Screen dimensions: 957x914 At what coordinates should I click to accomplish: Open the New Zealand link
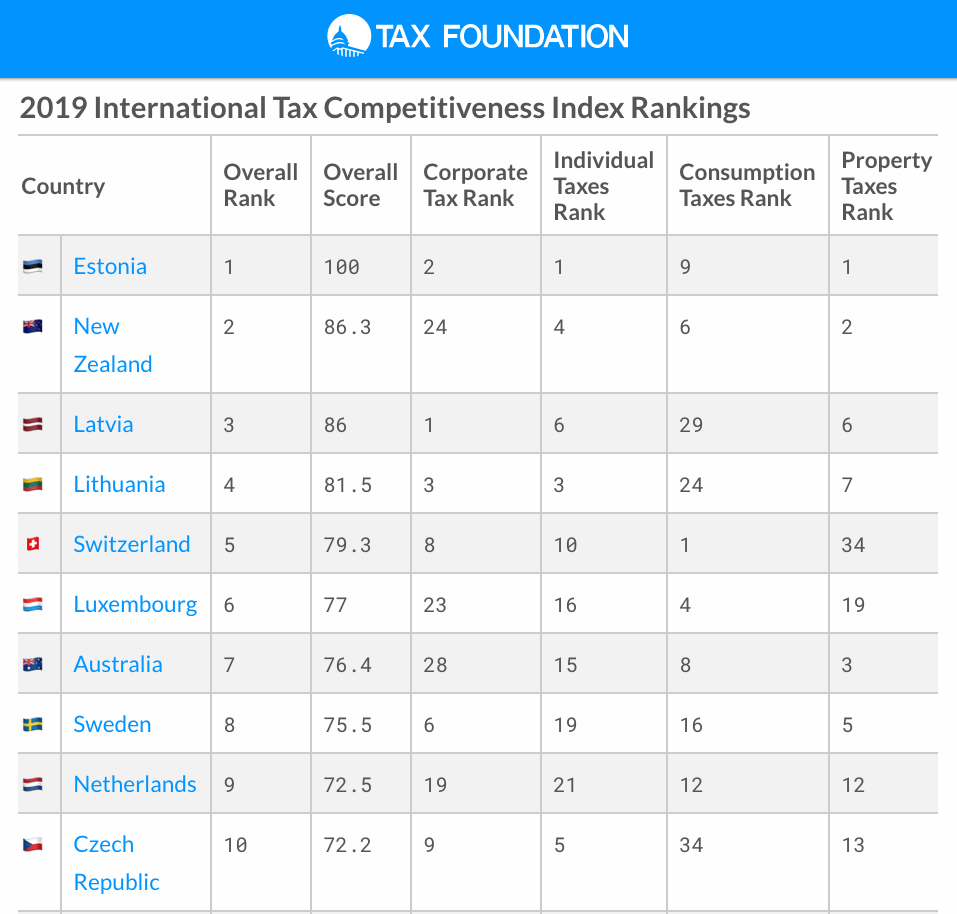[x=112, y=345]
